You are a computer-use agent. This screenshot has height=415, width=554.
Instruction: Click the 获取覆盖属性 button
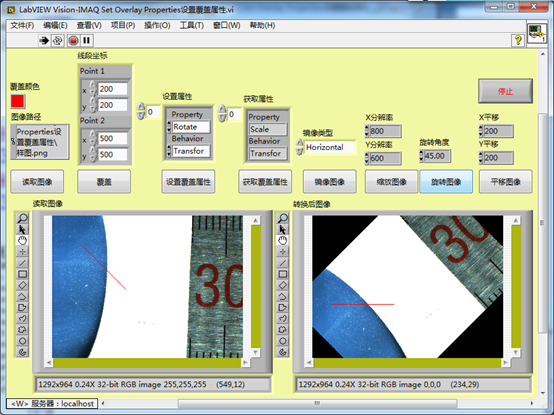[x=265, y=182]
